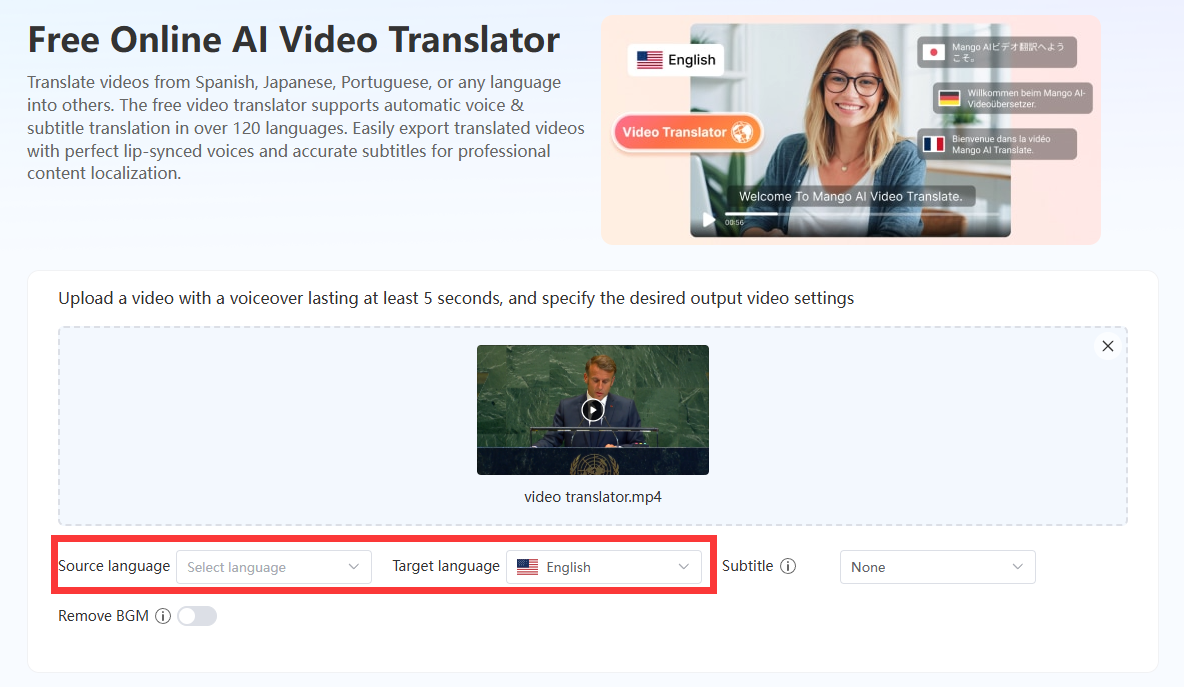This screenshot has height=687, width=1184.
Task: Remove the uploaded video with the X button
Action: click(1108, 346)
